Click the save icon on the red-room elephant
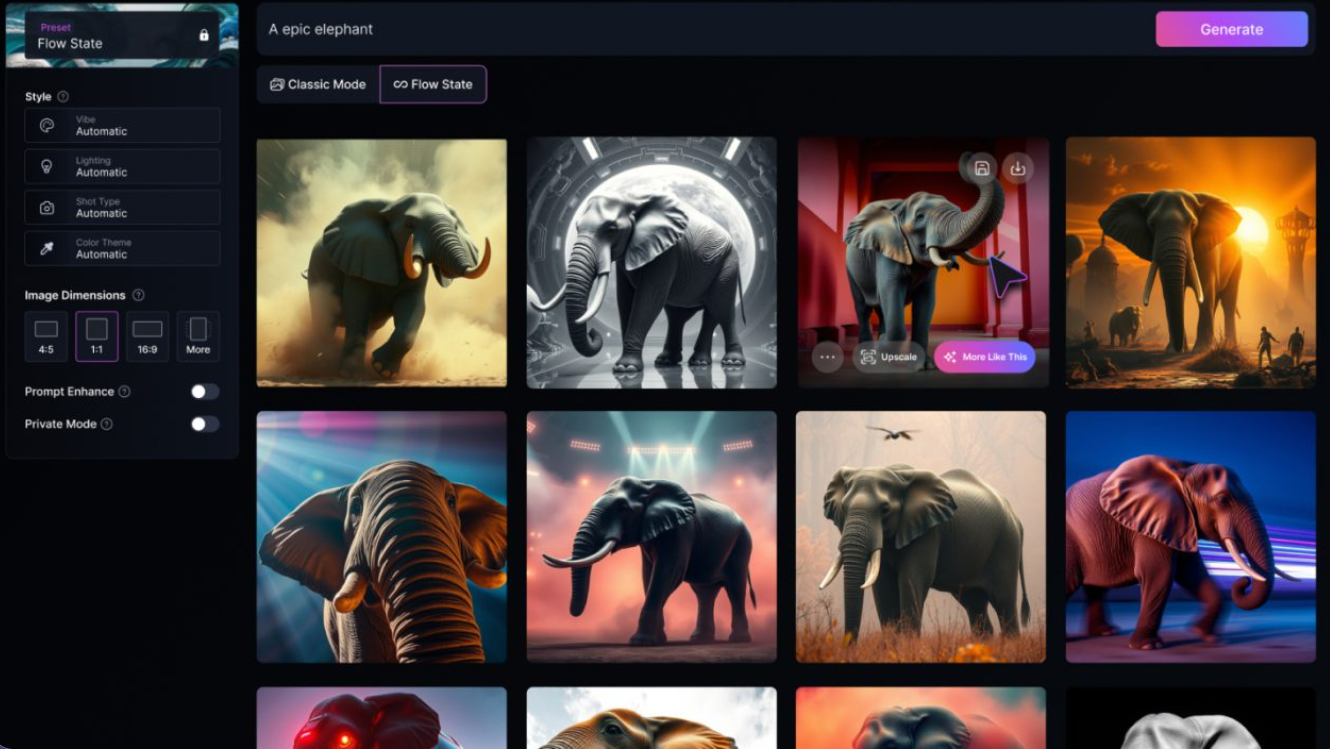Screen dimensions: 1330x749 (x=981, y=168)
